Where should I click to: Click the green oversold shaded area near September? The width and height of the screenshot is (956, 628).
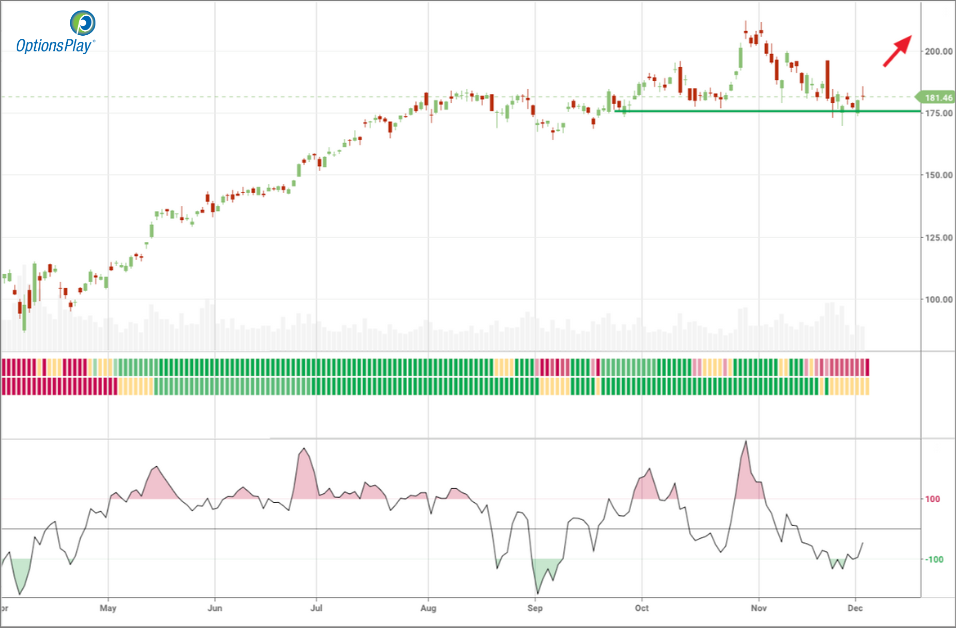coord(544,570)
